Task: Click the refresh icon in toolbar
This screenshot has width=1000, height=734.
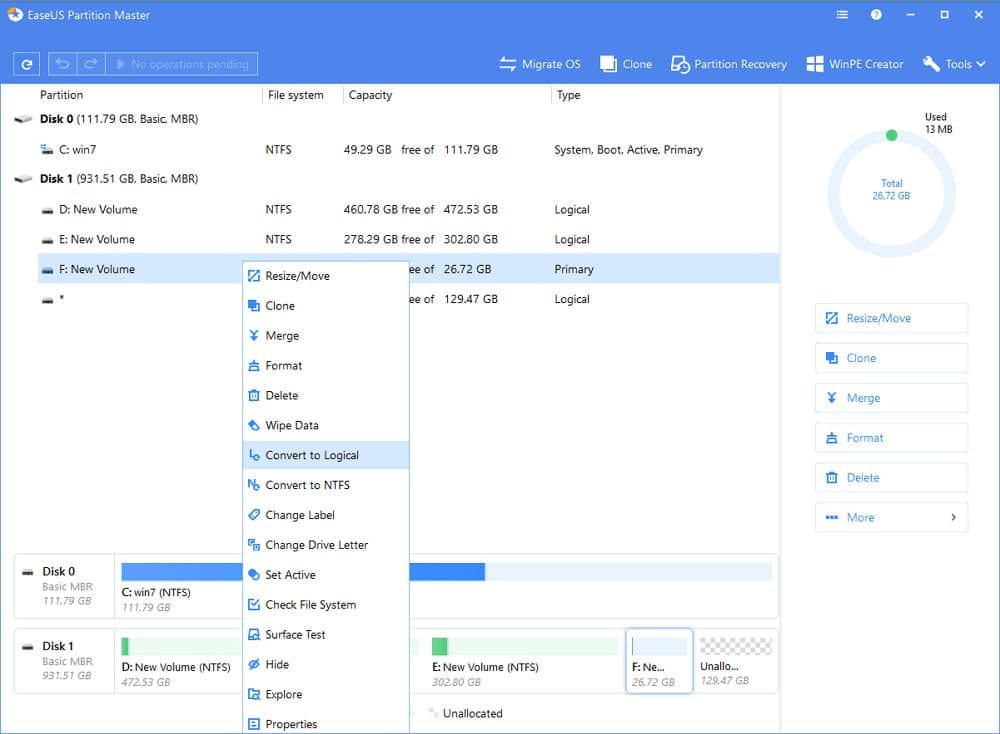Action: click(x=26, y=64)
